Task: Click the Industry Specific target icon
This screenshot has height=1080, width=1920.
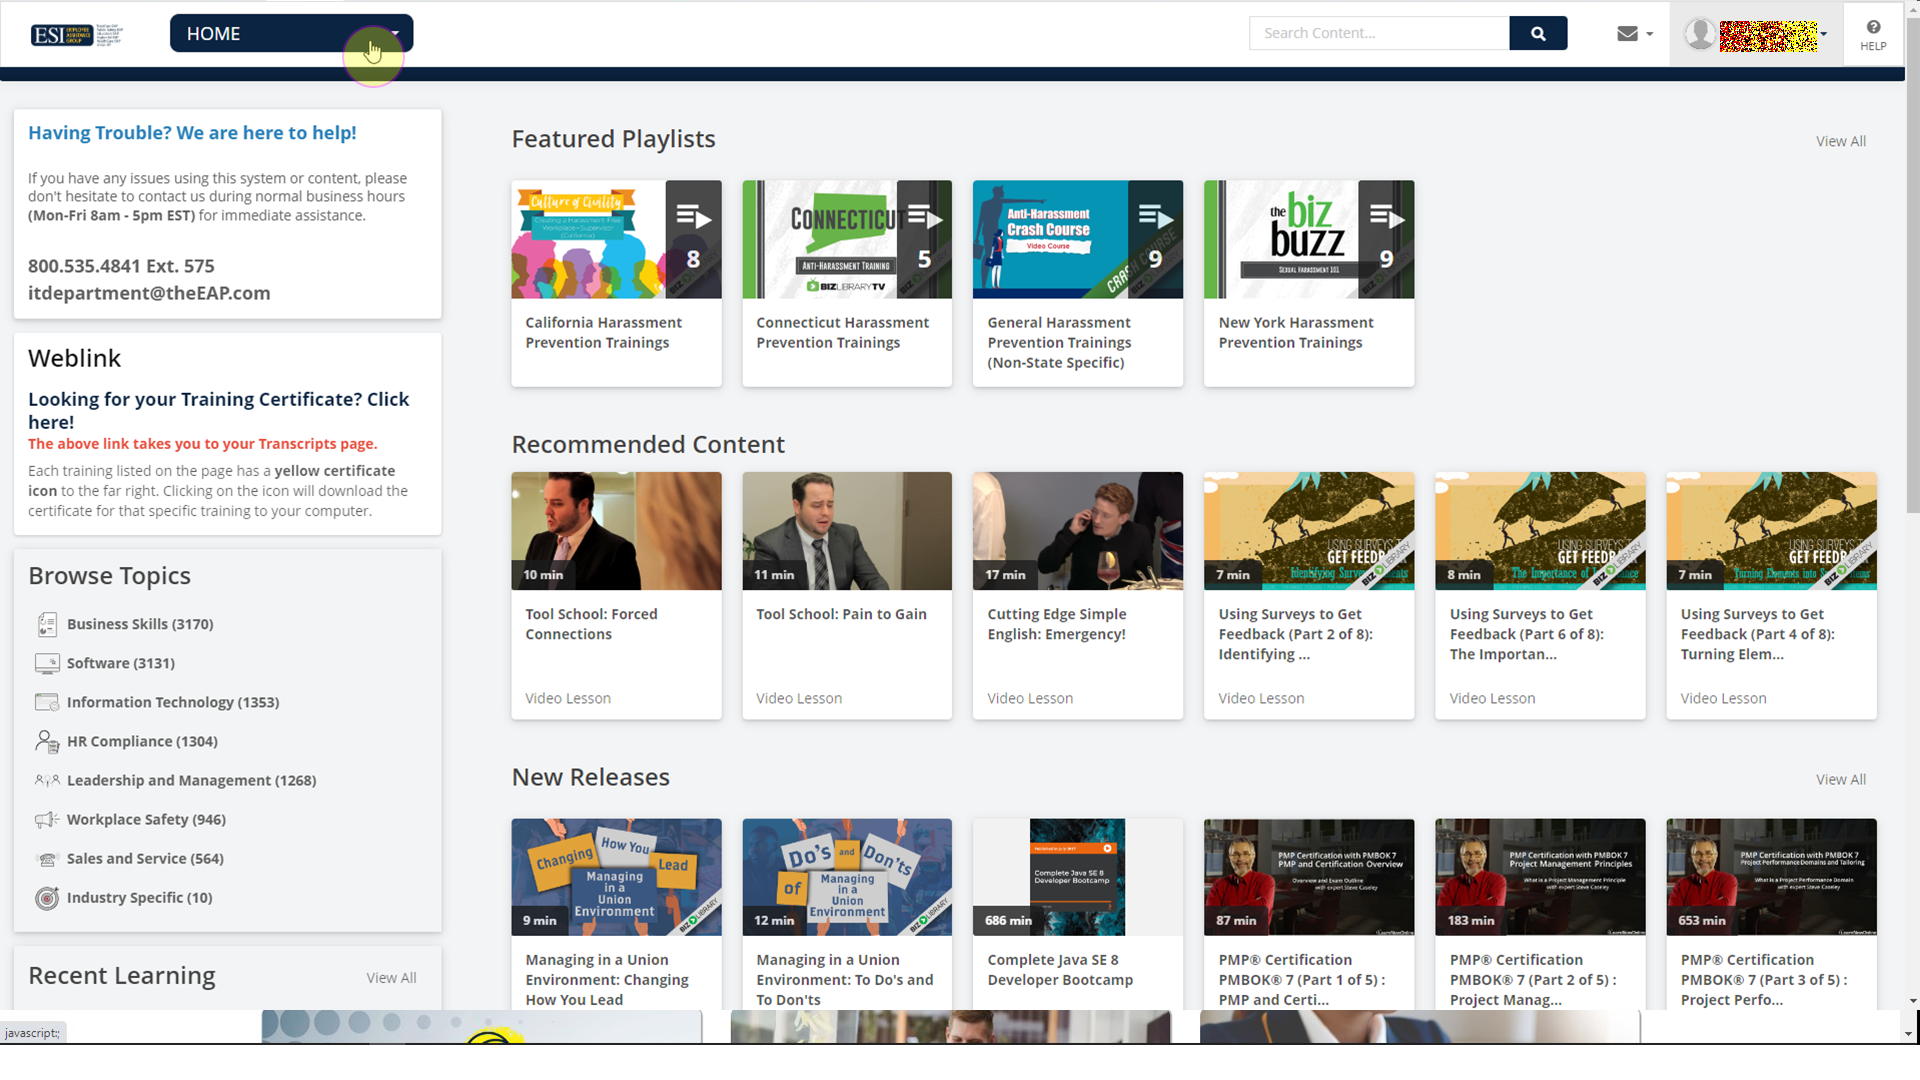Action: point(47,898)
